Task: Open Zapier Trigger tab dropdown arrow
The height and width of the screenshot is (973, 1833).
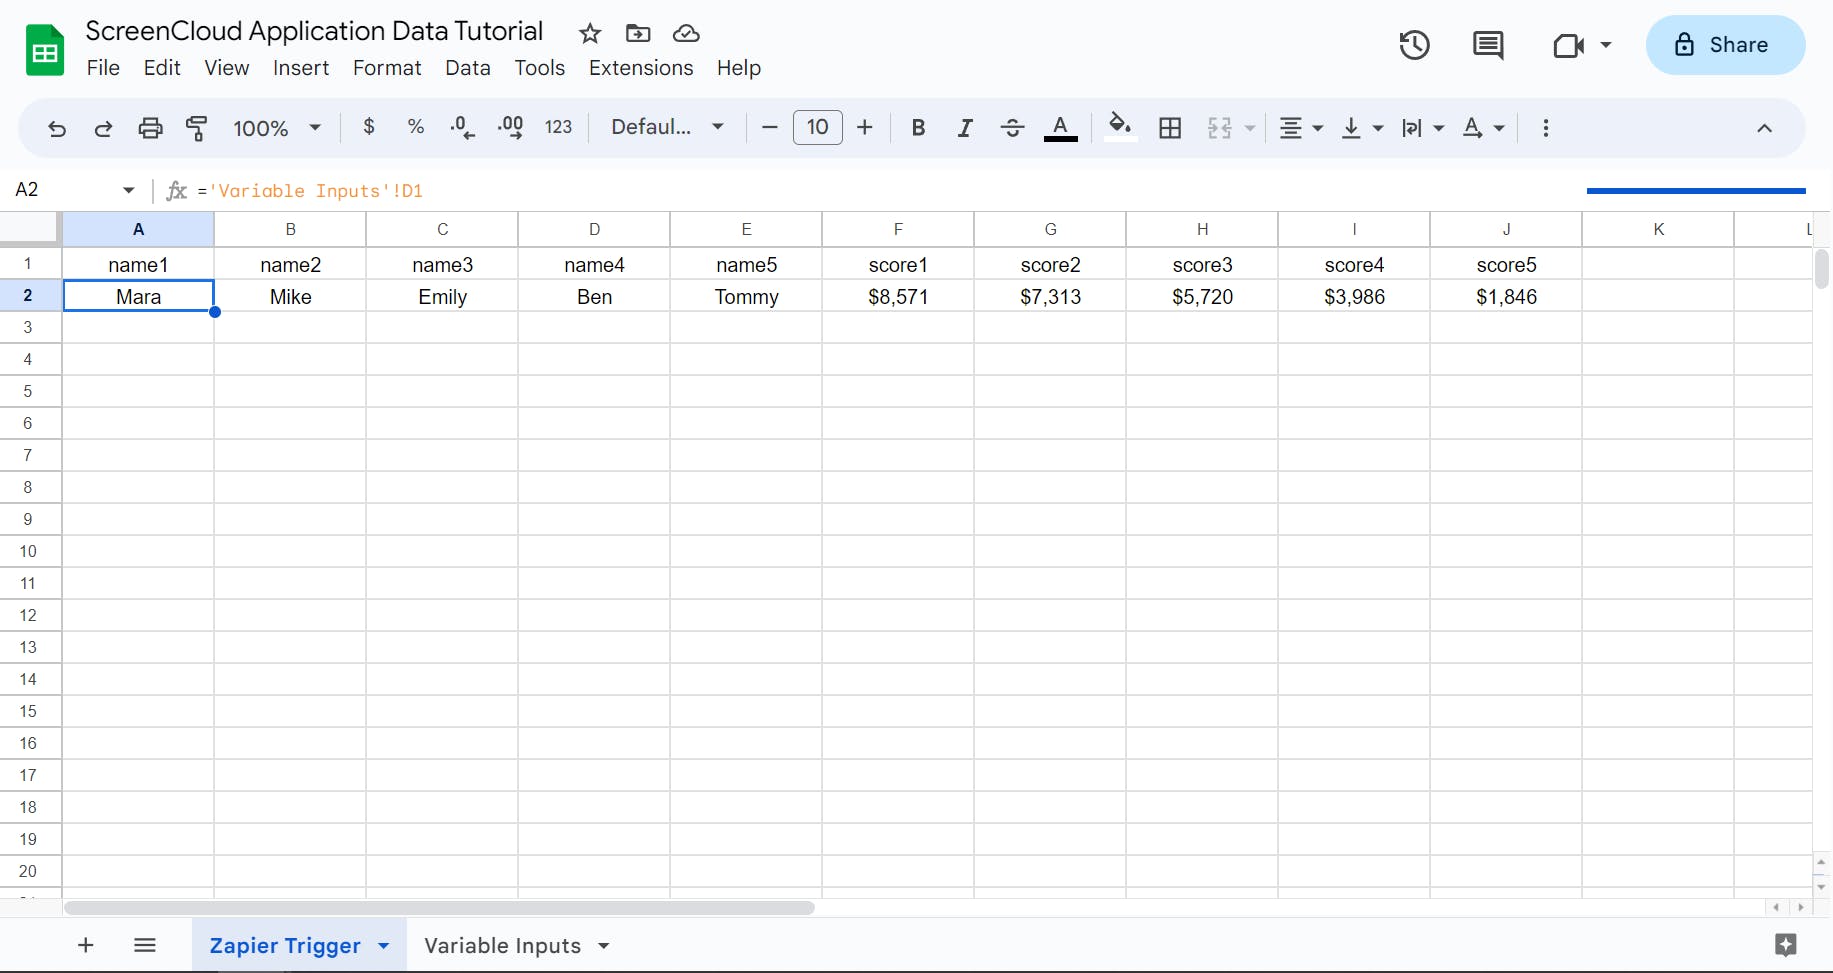Action: pyautogui.click(x=384, y=946)
